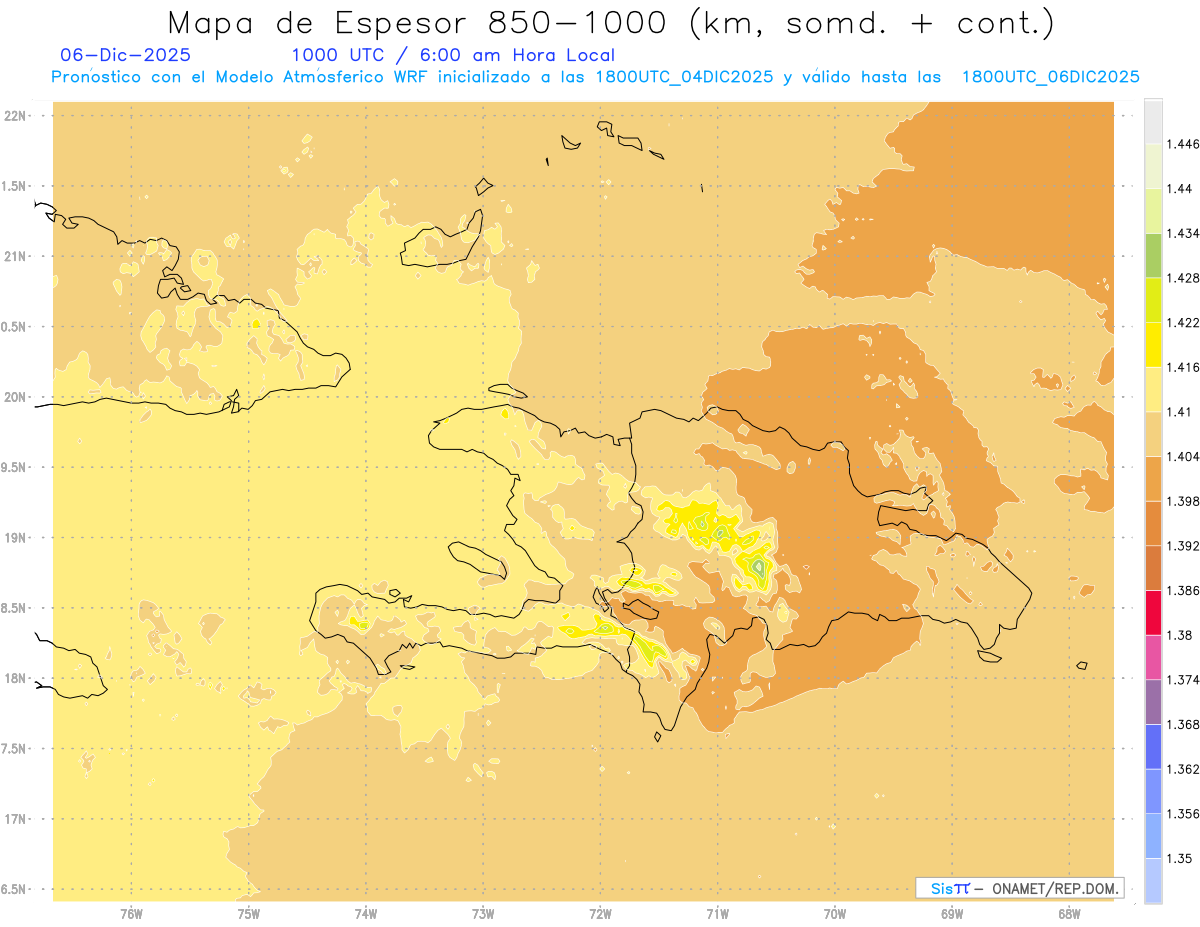Viewport: 1200px width, 927px height.
Task: Click the '21N' latitude label
Action: (15, 256)
